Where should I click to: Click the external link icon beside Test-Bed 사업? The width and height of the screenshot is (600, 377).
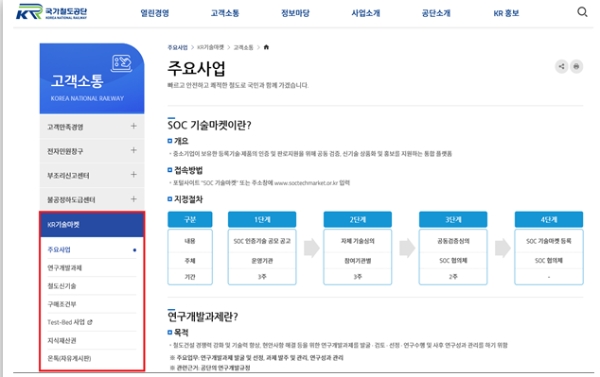tap(90, 322)
